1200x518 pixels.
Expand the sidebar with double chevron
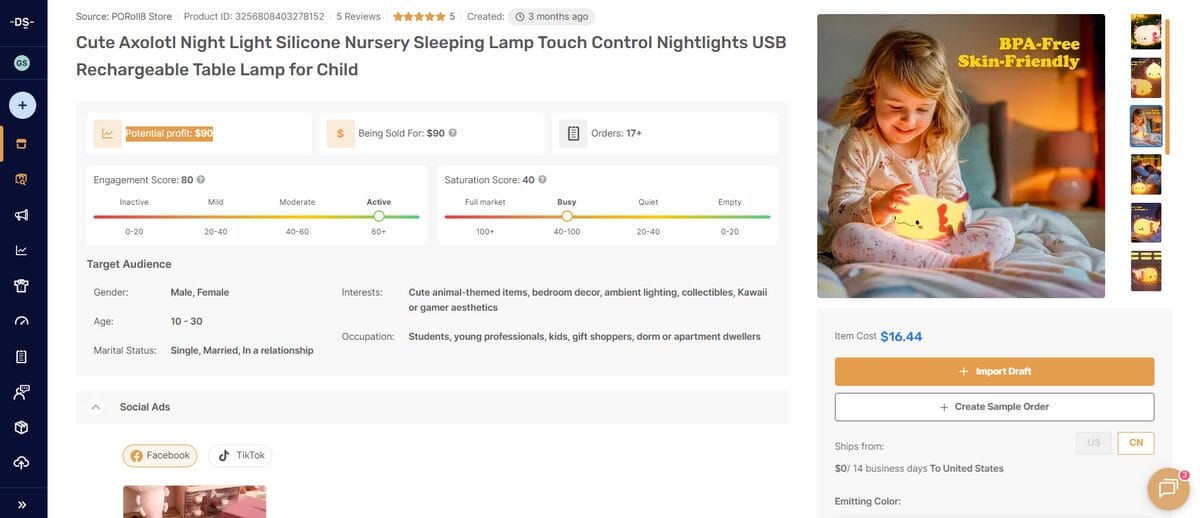tap(22, 504)
